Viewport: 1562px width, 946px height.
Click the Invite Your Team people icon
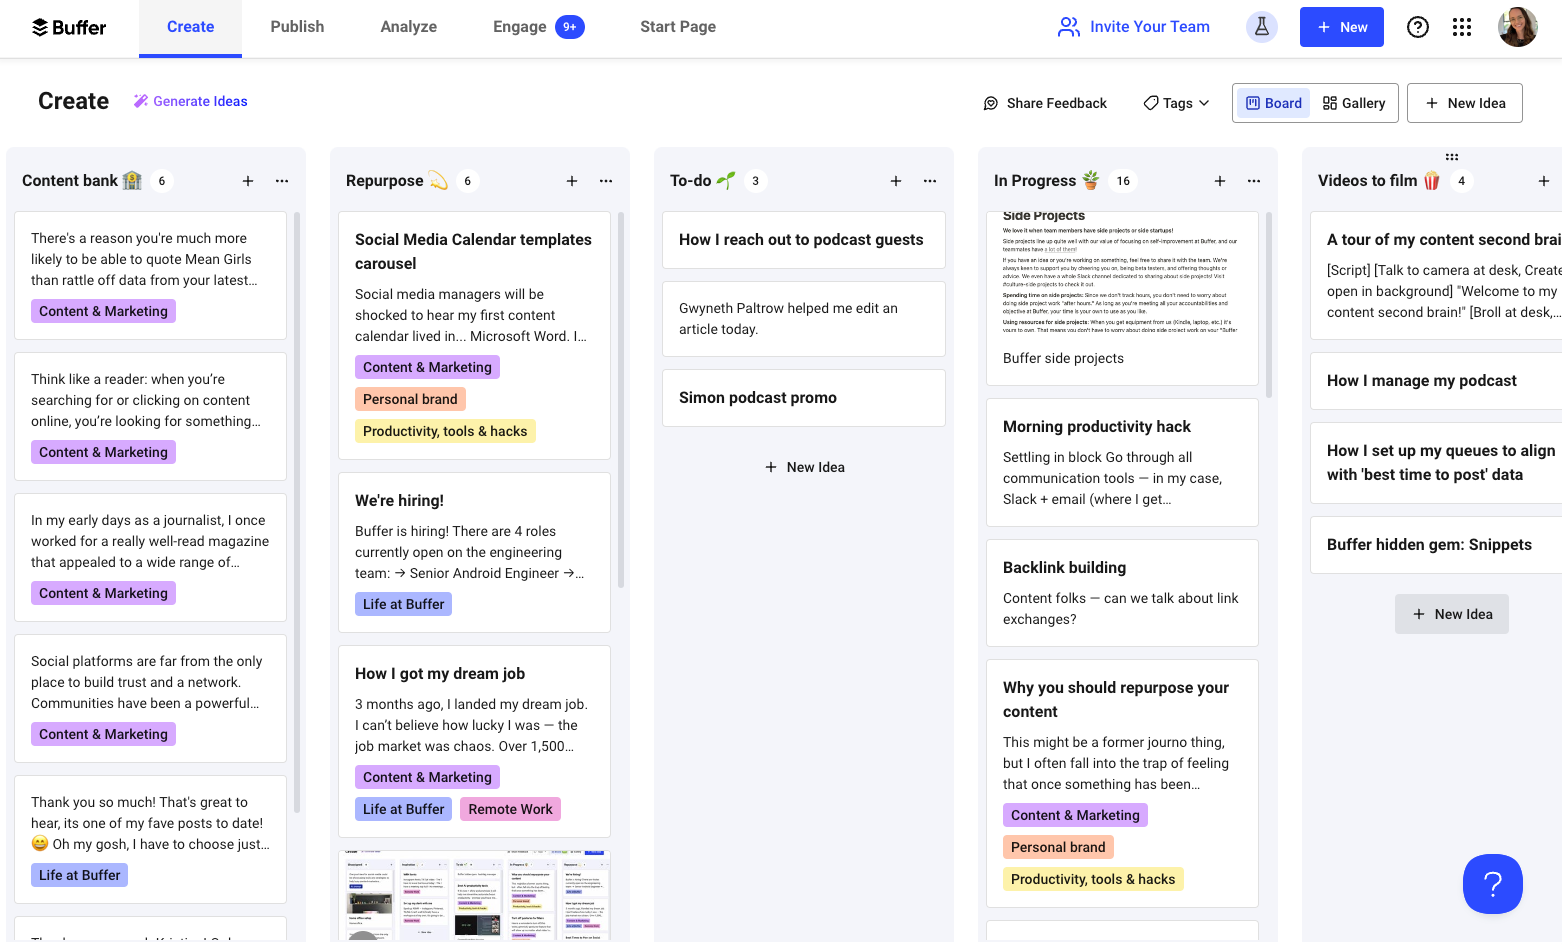coord(1069,27)
